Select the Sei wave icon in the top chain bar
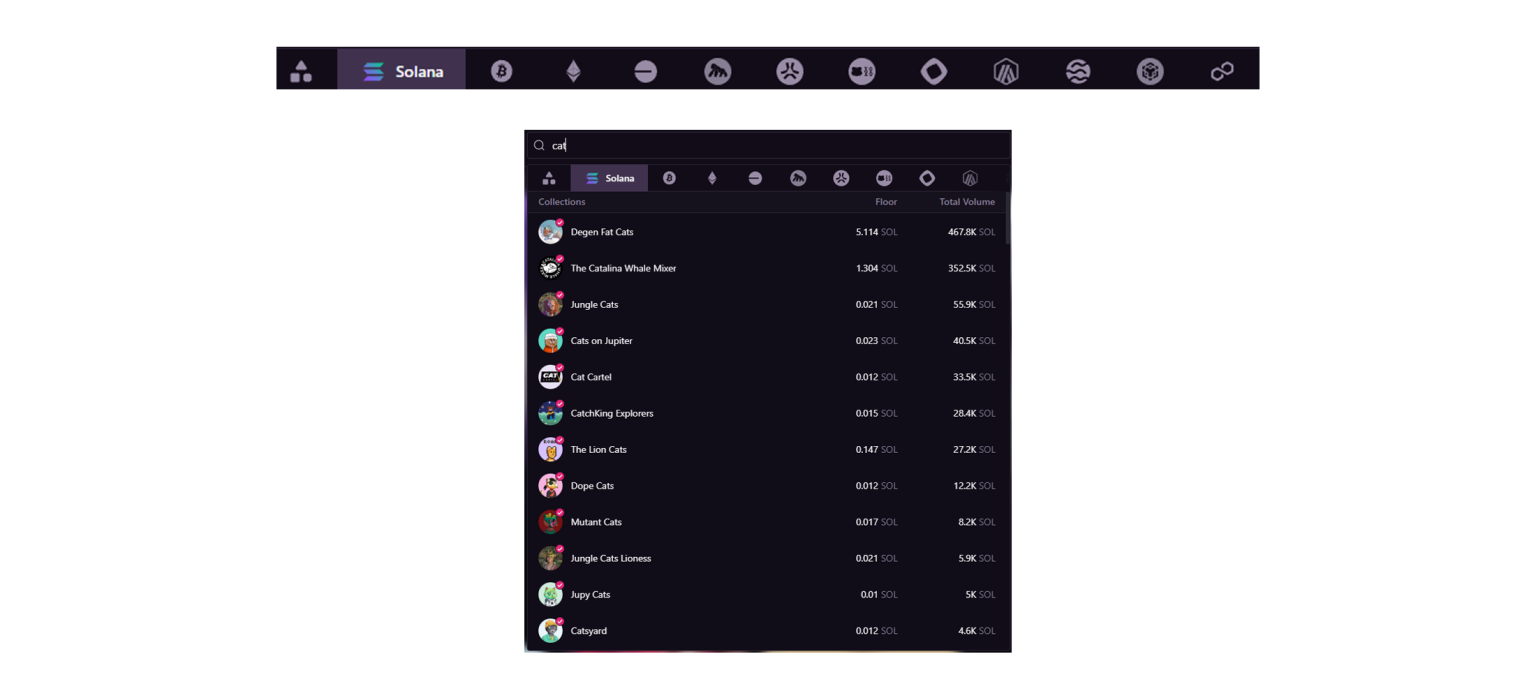 tap(1077, 71)
